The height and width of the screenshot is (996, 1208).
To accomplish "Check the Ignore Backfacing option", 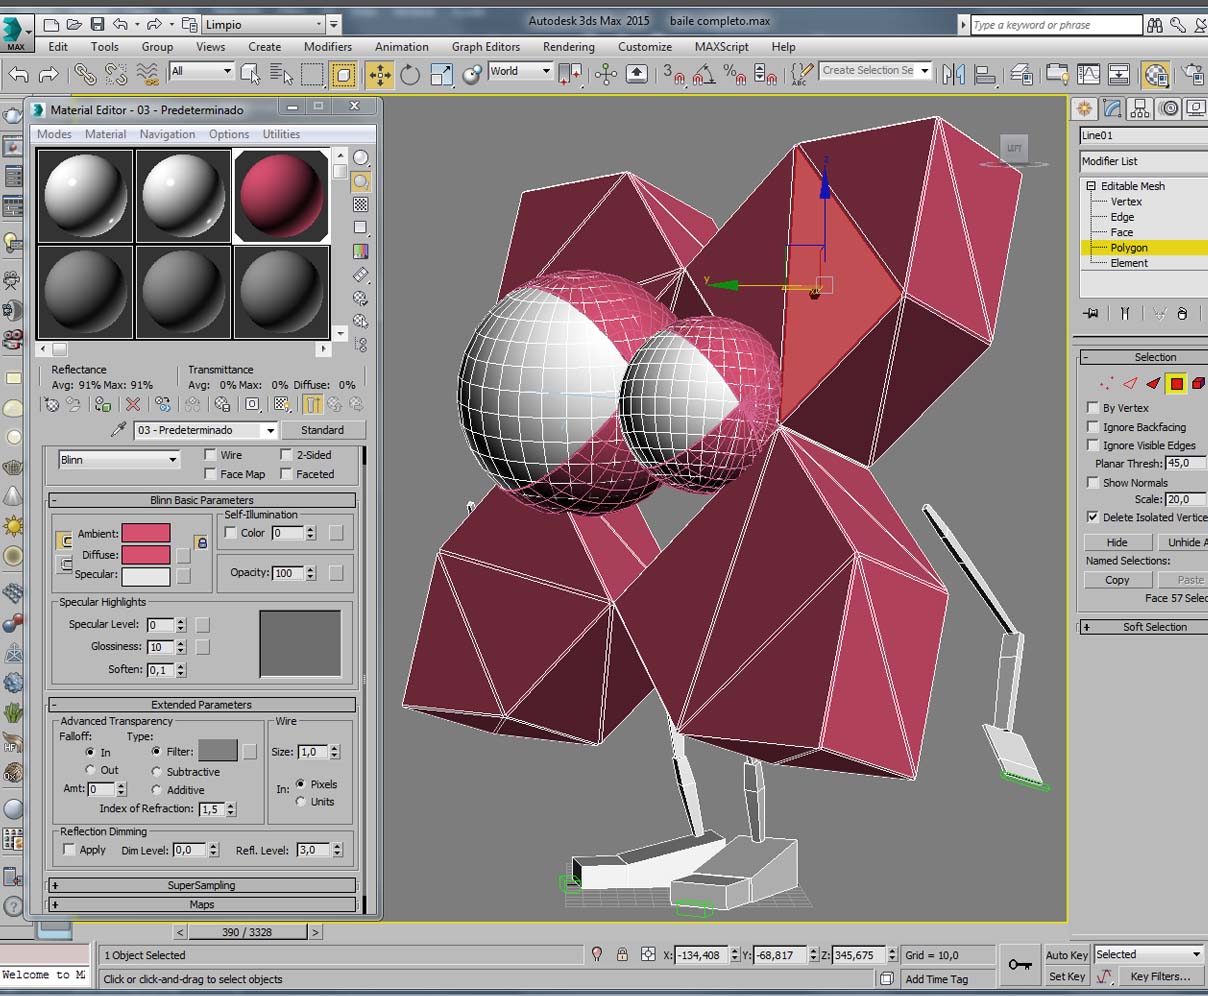I will pyautogui.click(x=1093, y=427).
